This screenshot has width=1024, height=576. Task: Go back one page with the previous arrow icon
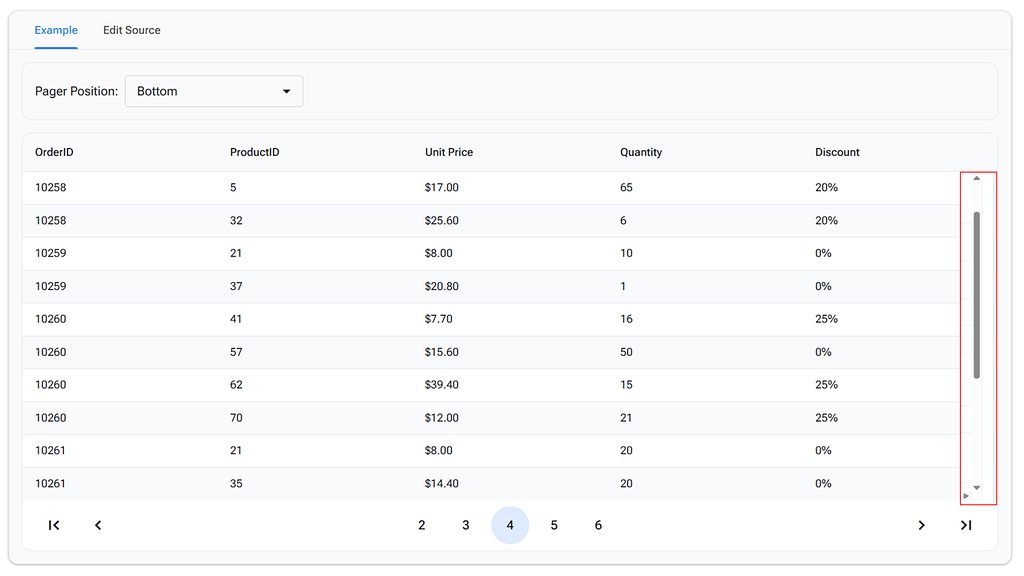point(97,525)
